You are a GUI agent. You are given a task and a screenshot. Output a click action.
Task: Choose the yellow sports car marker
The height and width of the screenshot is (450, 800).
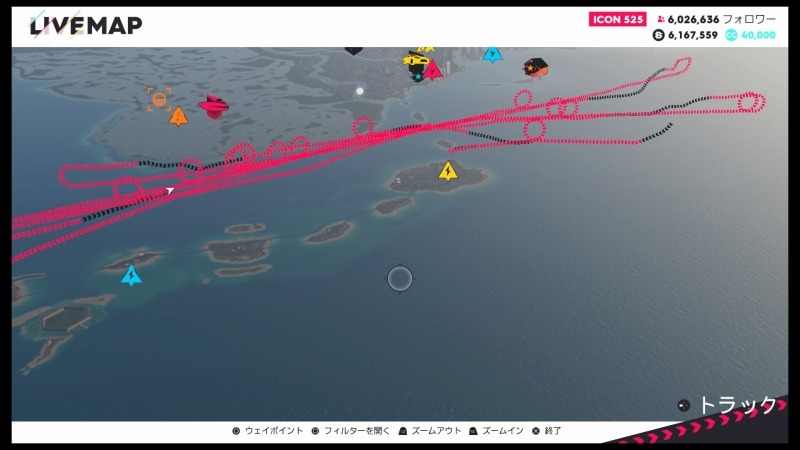415,59
